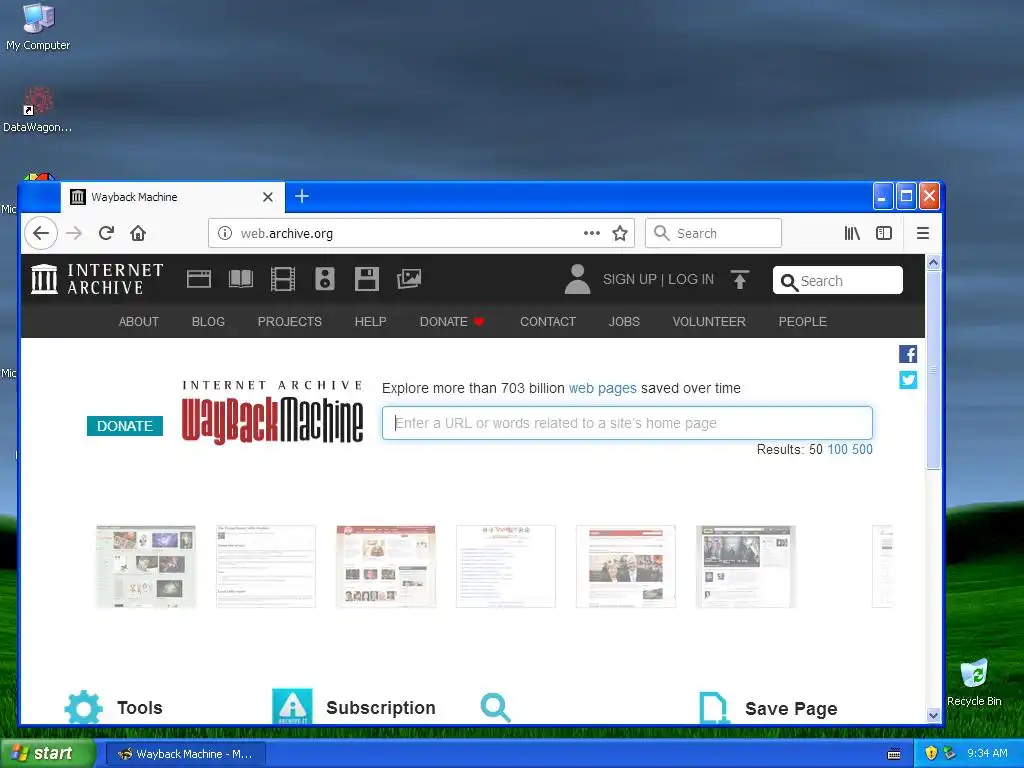The height and width of the screenshot is (768, 1024).
Task: Open the fifth thumbnail with news photo
Action: [626, 566]
